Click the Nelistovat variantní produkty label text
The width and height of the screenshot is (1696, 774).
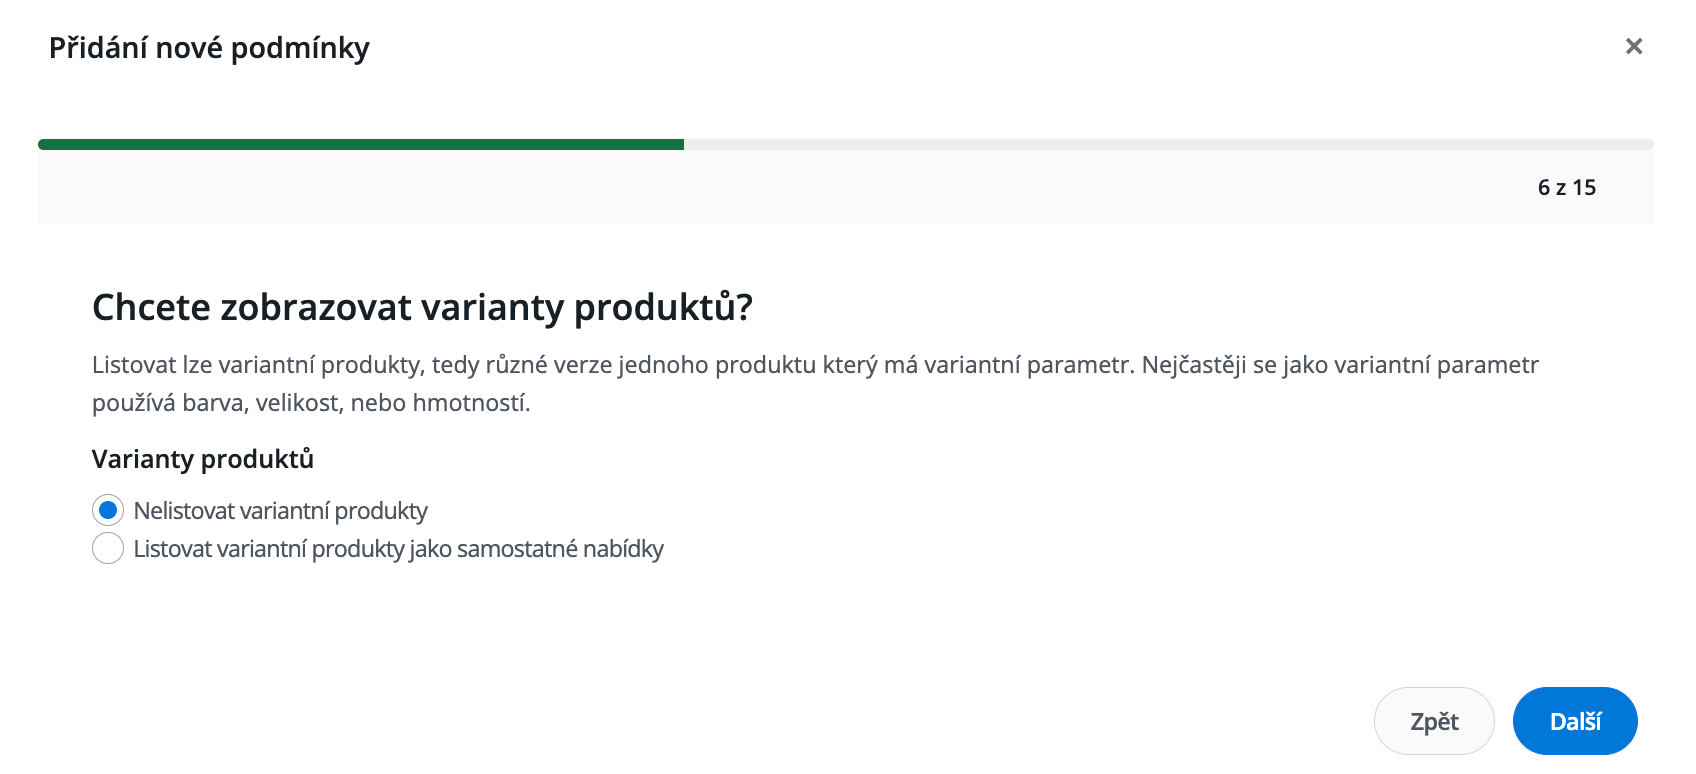point(280,511)
